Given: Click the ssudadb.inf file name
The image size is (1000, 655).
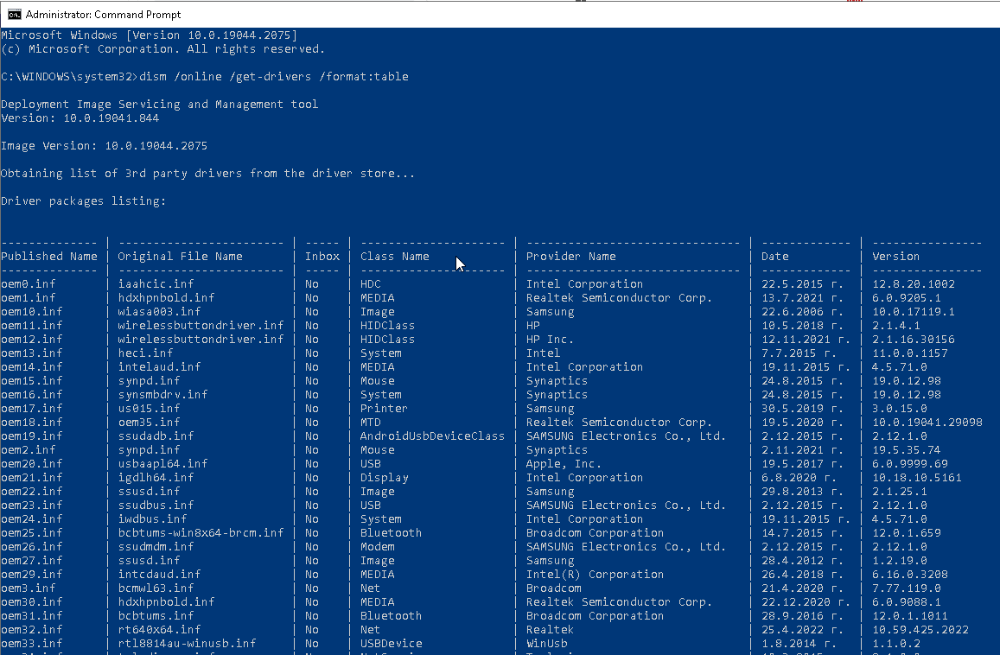Looking at the screenshot, I should coord(156,436).
